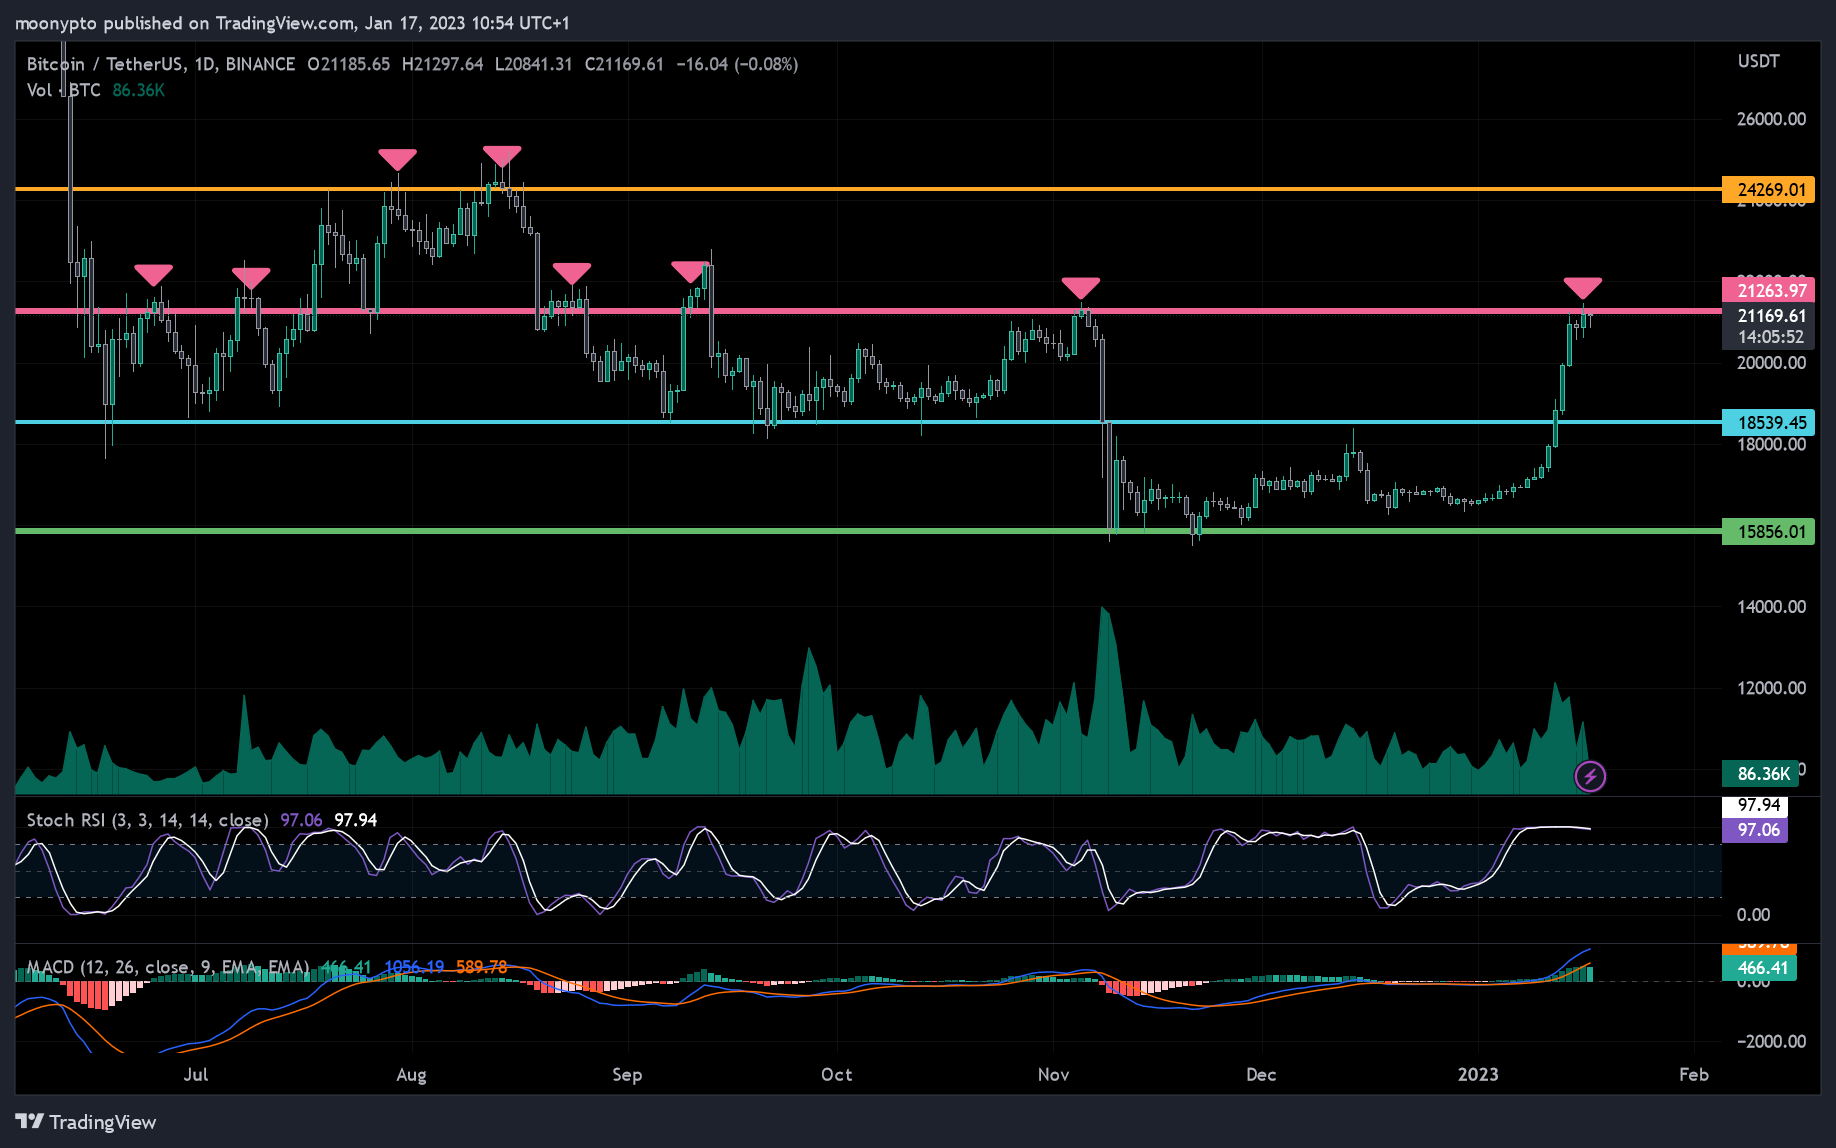Click the Stoch RSI indicator title
This screenshot has width=1836, height=1148.
[x=147, y=820]
